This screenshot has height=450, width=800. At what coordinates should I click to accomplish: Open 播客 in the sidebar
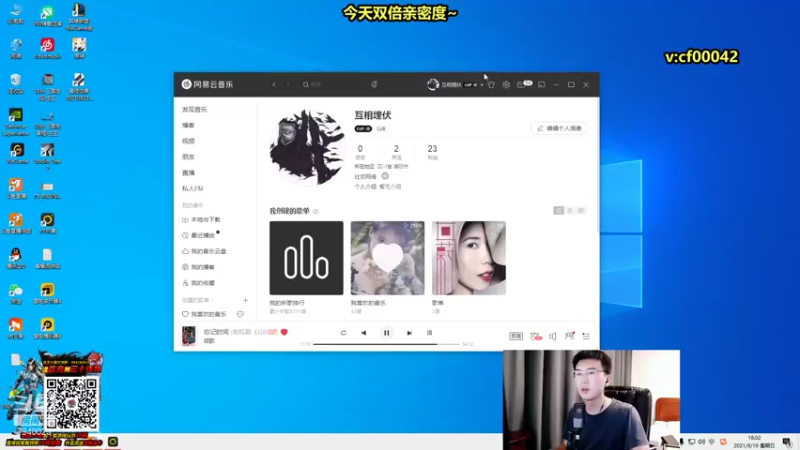pyautogui.click(x=188, y=126)
